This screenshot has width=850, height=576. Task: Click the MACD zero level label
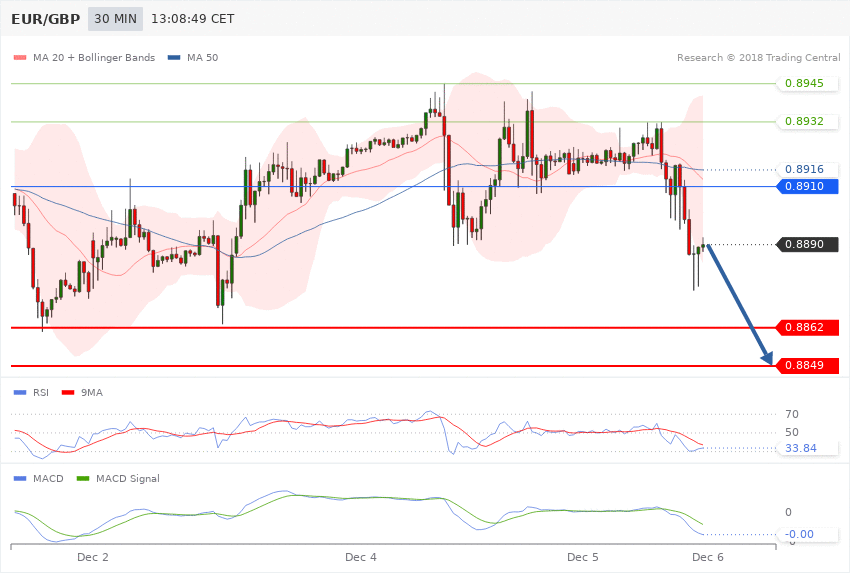[788, 512]
